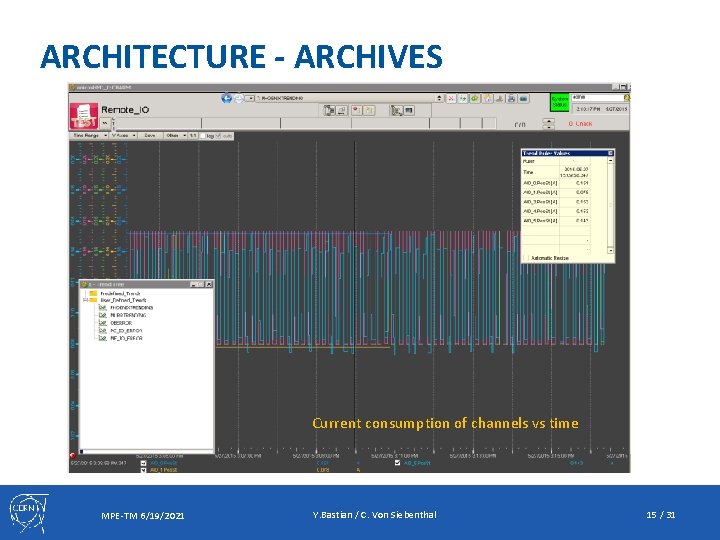This screenshot has height=540, width=720.
Task: Minimize the trend tree window
Action: point(194,285)
